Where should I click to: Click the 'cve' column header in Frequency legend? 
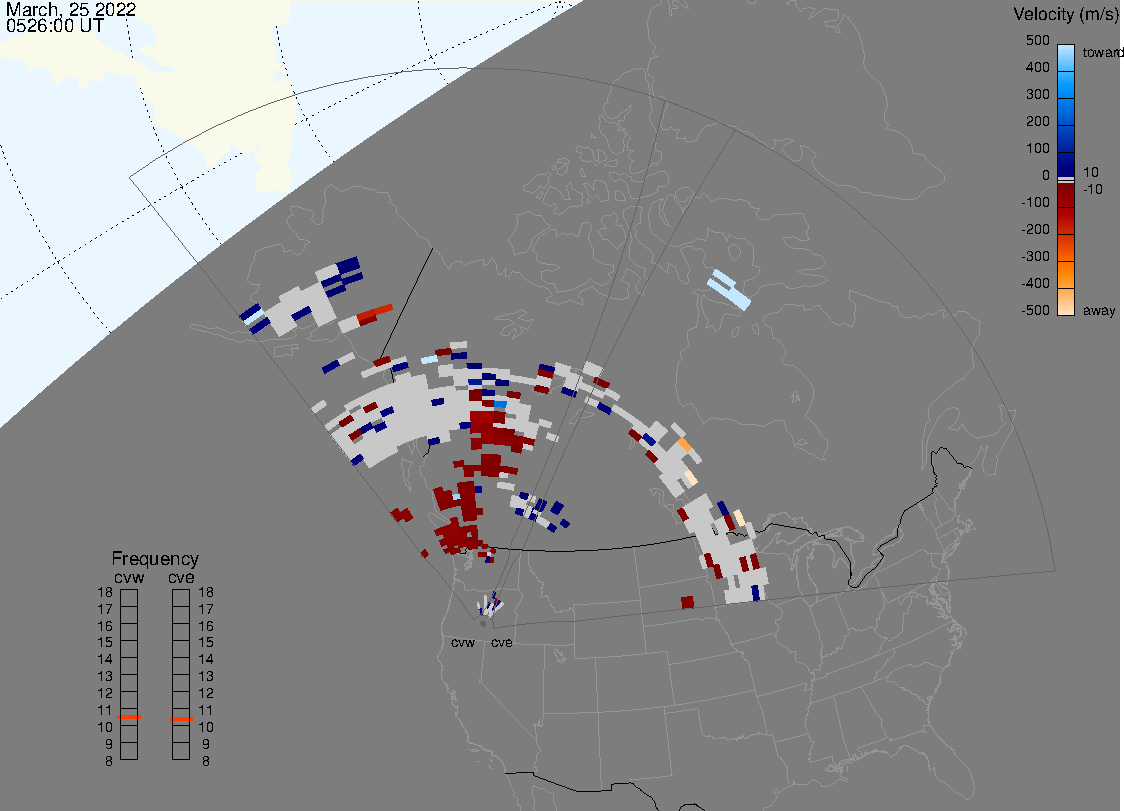pyautogui.click(x=181, y=576)
